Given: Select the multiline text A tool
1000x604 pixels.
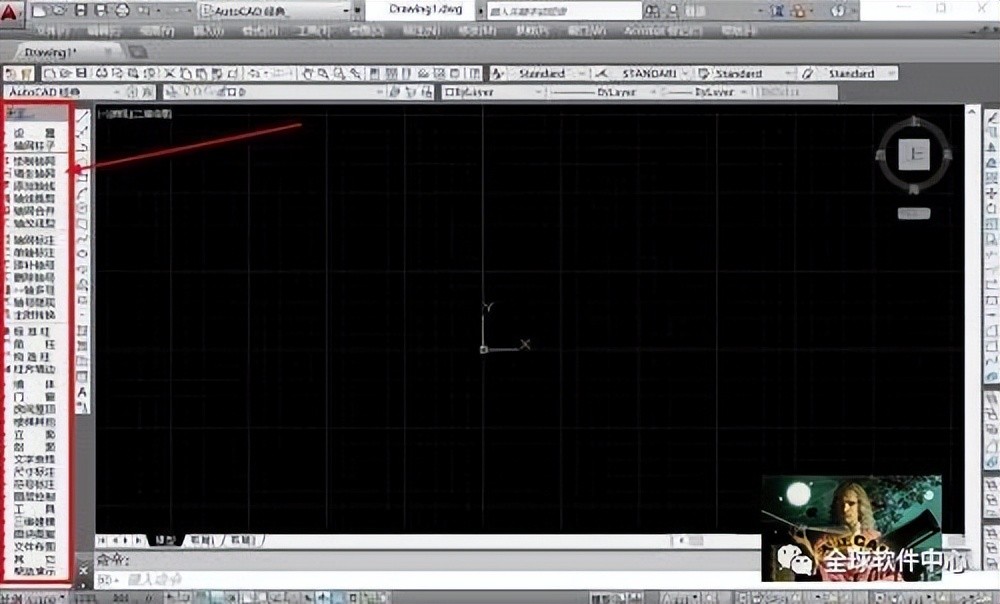Looking at the screenshot, I should click(83, 392).
